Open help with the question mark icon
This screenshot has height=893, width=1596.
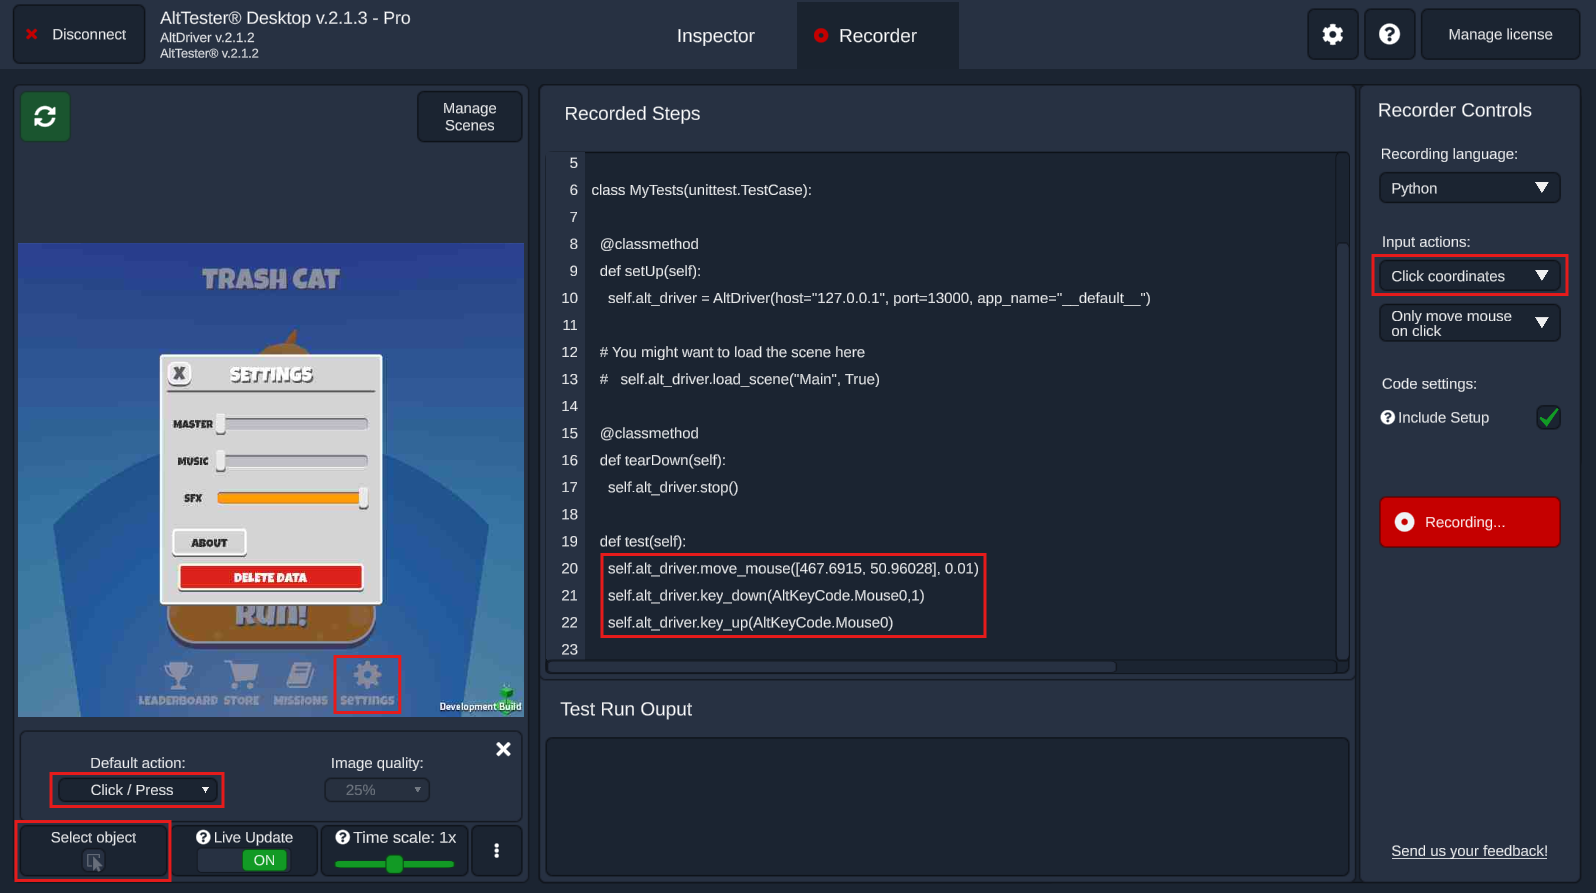pos(1389,35)
